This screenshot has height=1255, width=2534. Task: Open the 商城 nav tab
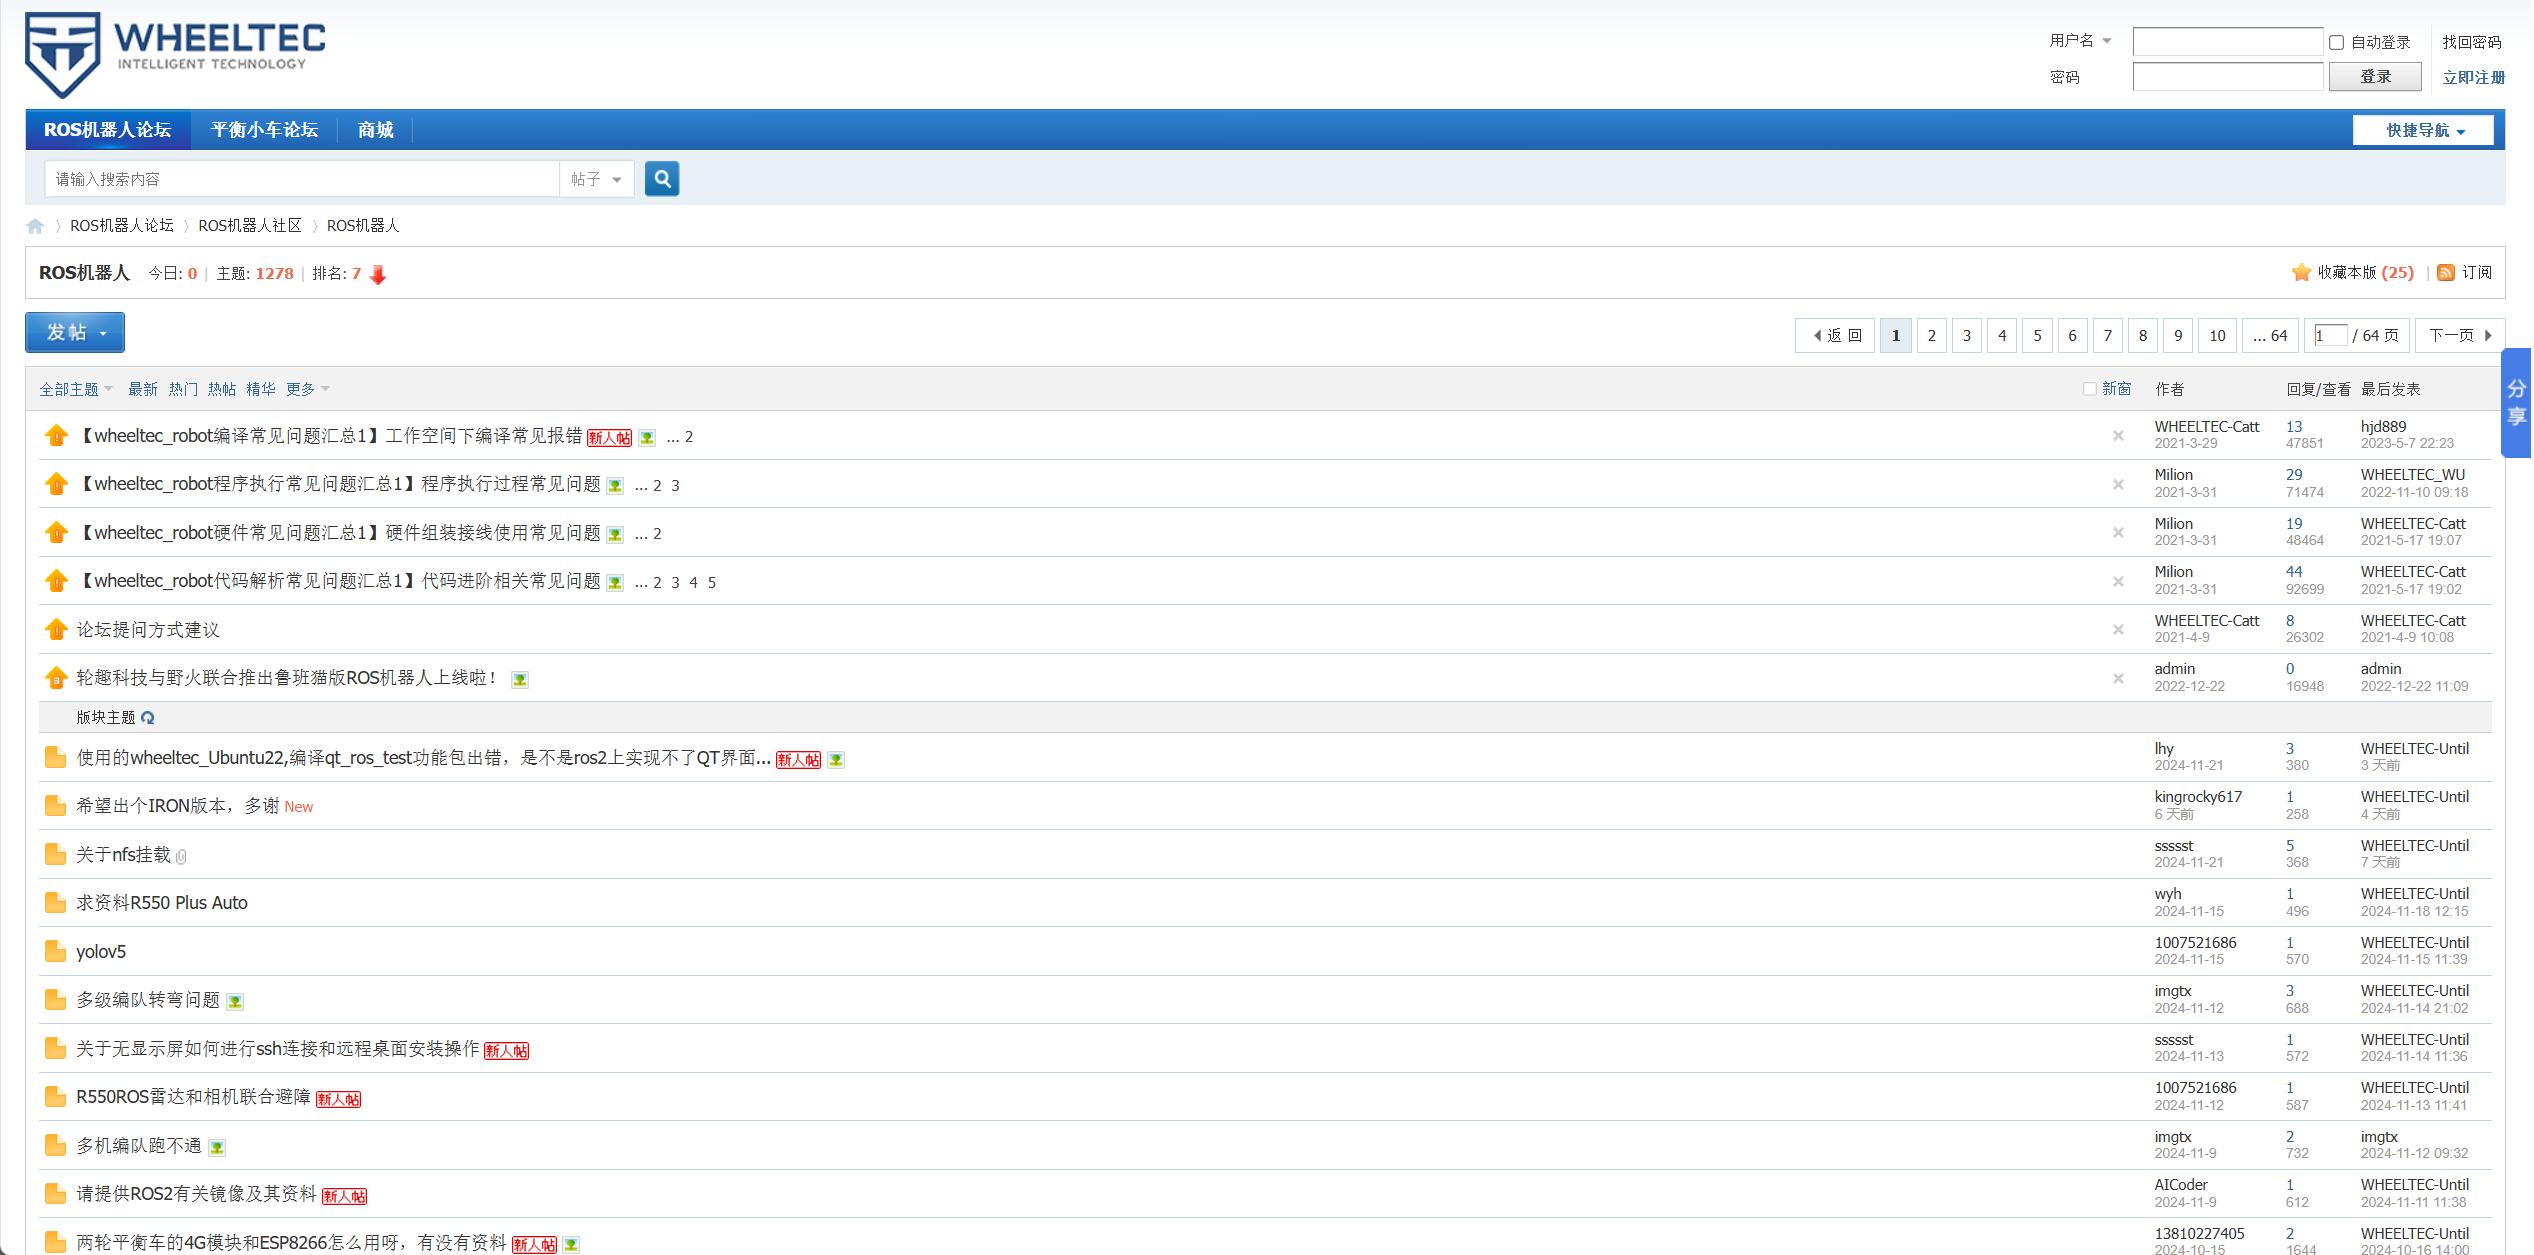375,130
